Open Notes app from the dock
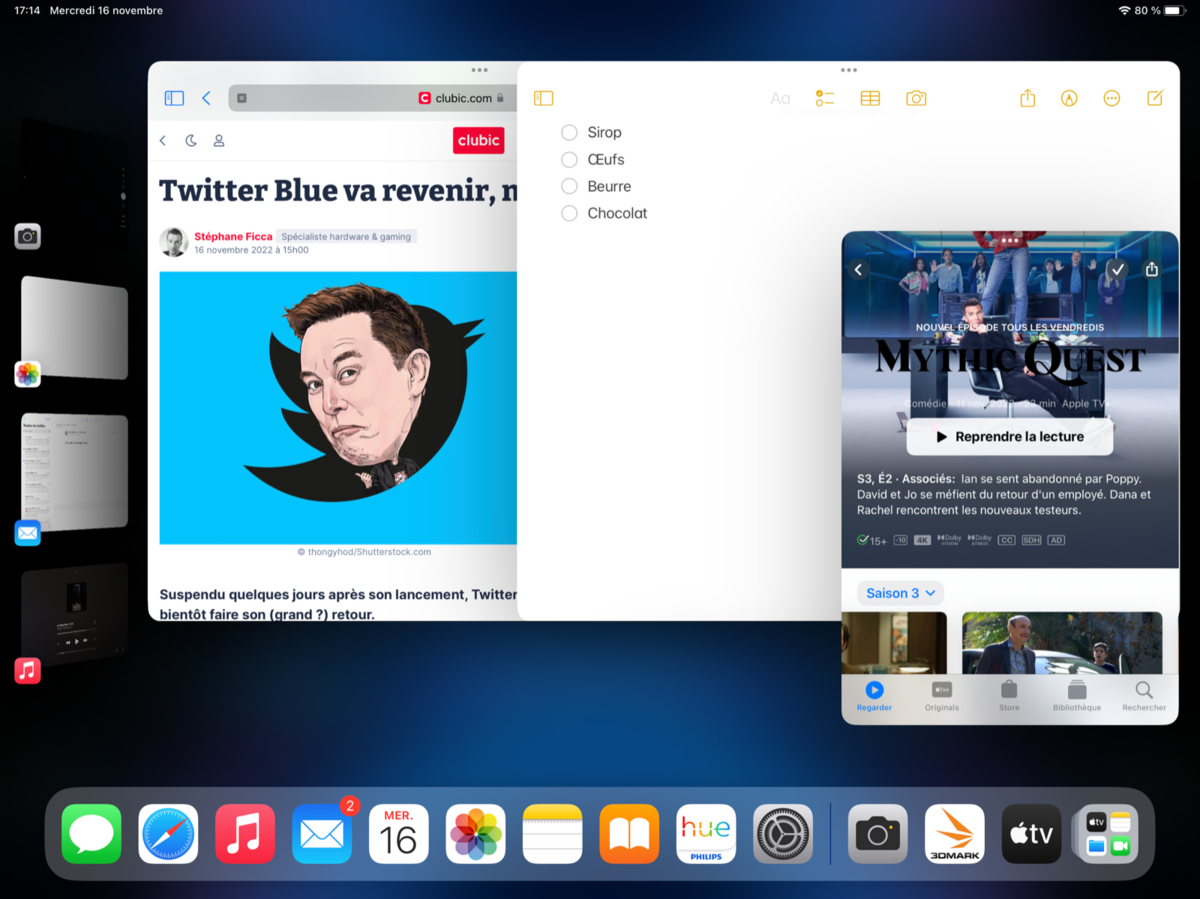 (552, 834)
